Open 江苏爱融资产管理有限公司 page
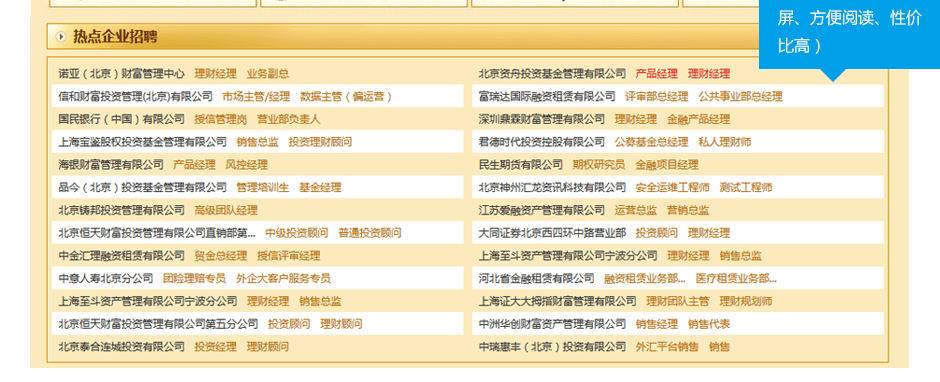This screenshot has height=382, width=940. pos(542,210)
